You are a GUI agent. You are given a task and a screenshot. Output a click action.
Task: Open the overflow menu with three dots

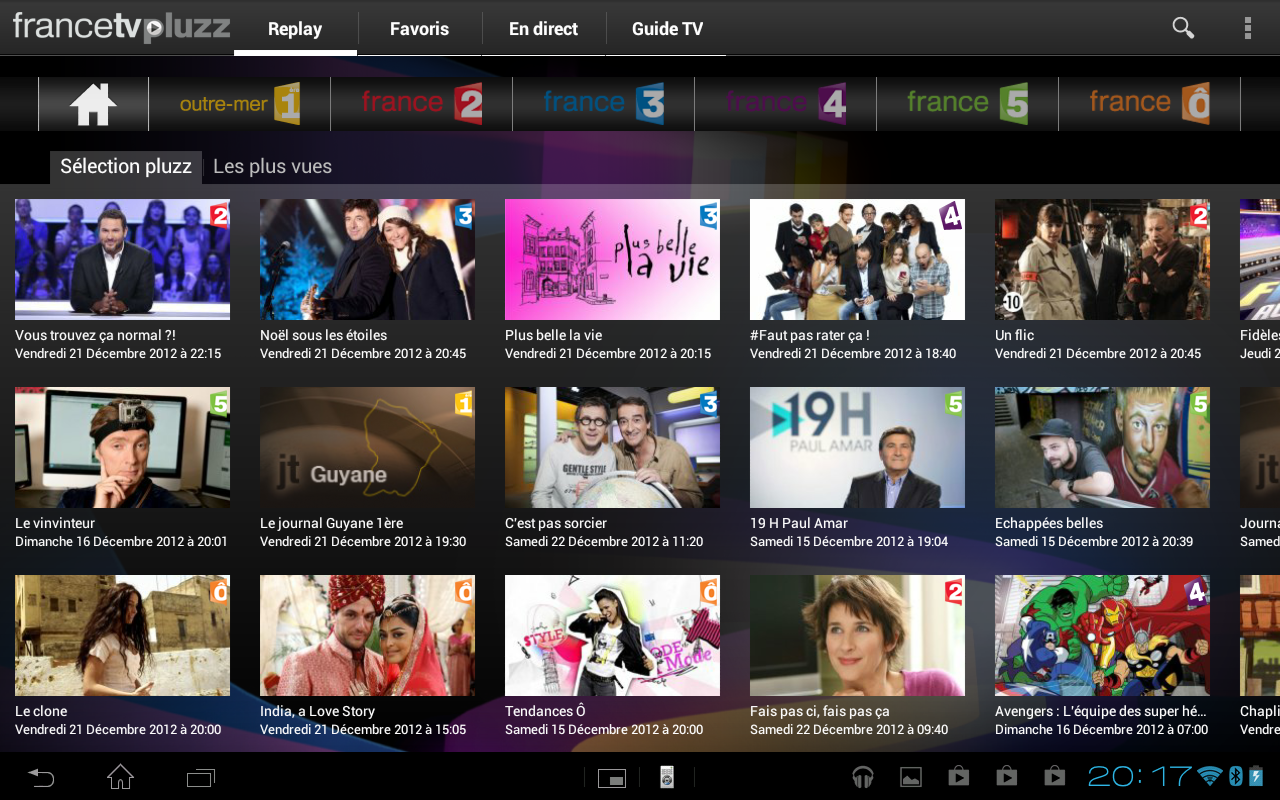click(1247, 28)
